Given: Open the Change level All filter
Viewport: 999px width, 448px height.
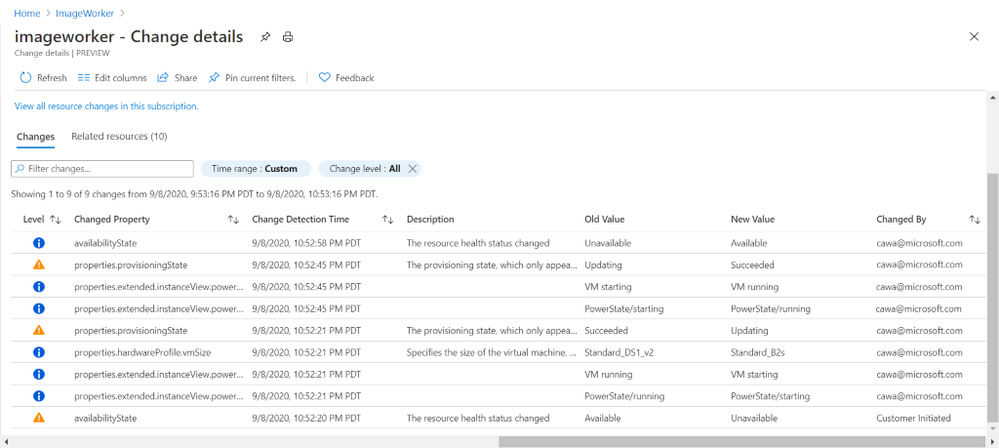Looking at the screenshot, I should (x=364, y=169).
